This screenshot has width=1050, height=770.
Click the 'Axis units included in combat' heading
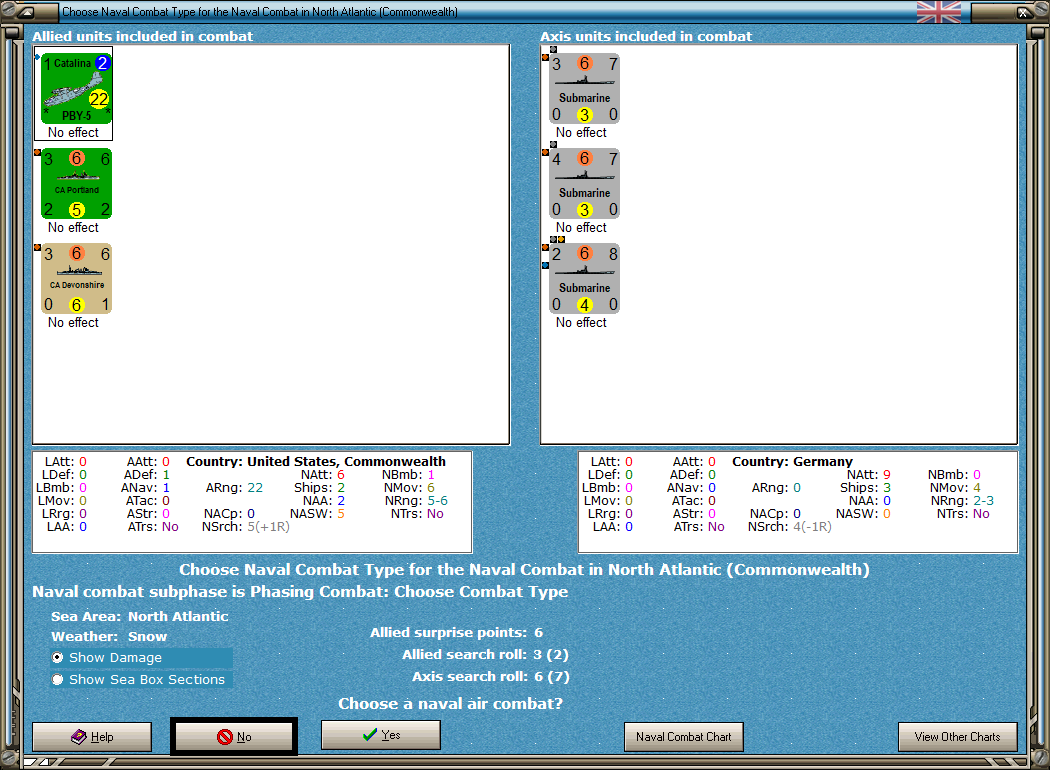pos(646,36)
